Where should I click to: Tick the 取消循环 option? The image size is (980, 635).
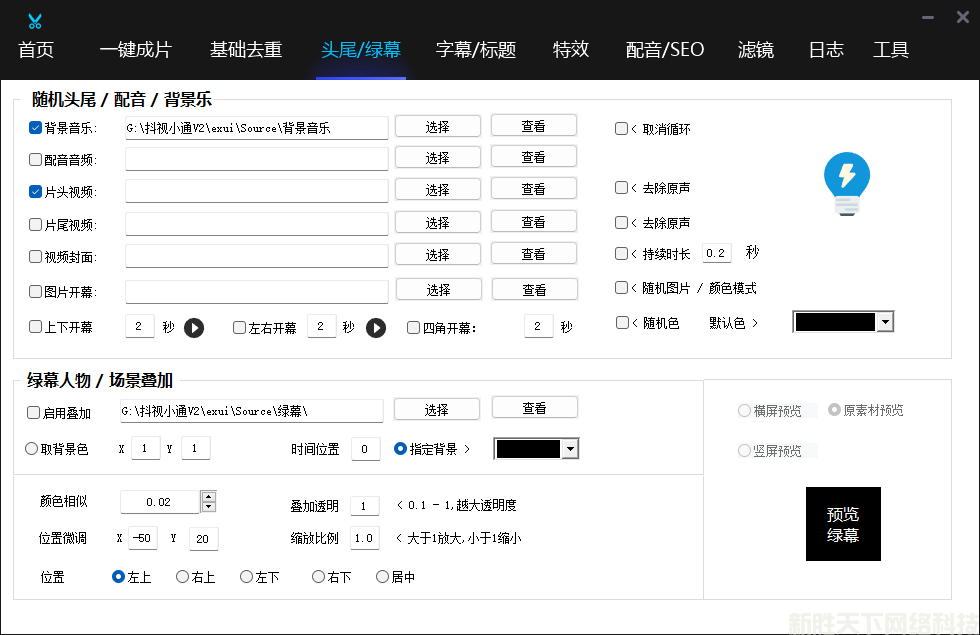(621, 129)
